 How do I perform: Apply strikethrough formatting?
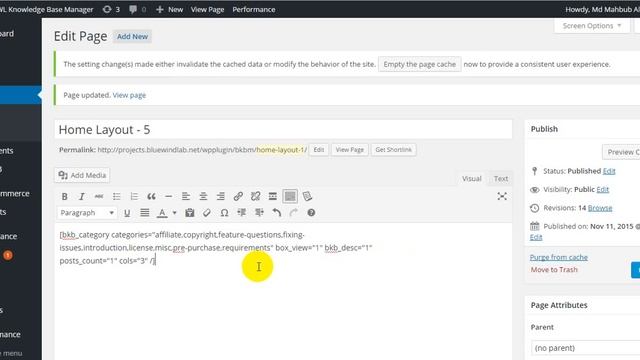coord(99,196)
